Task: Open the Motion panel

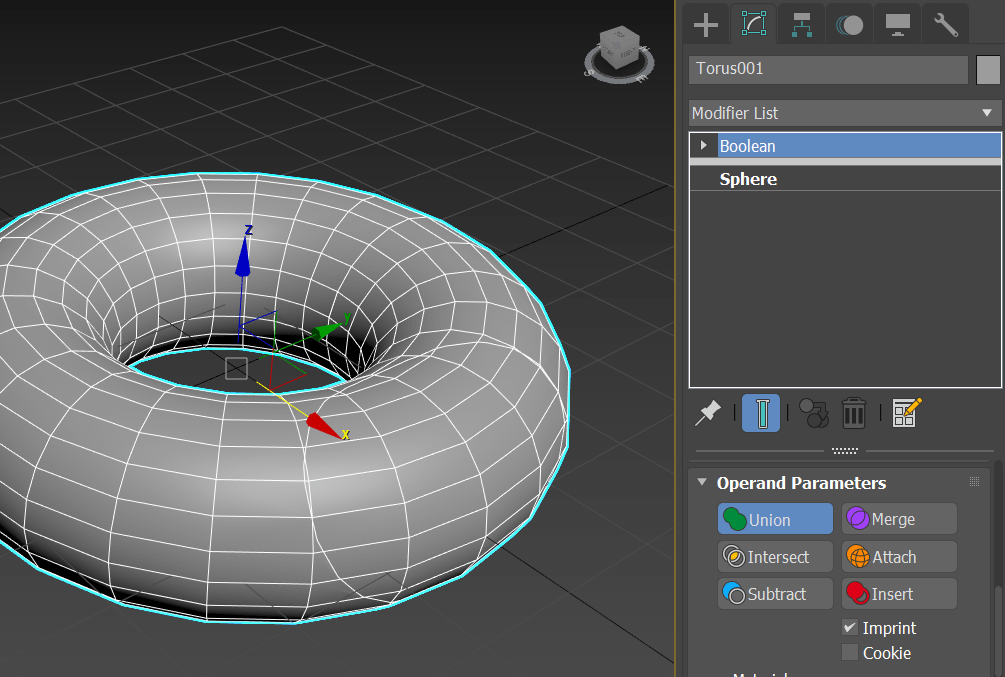Action: click(x=849, y=24)
